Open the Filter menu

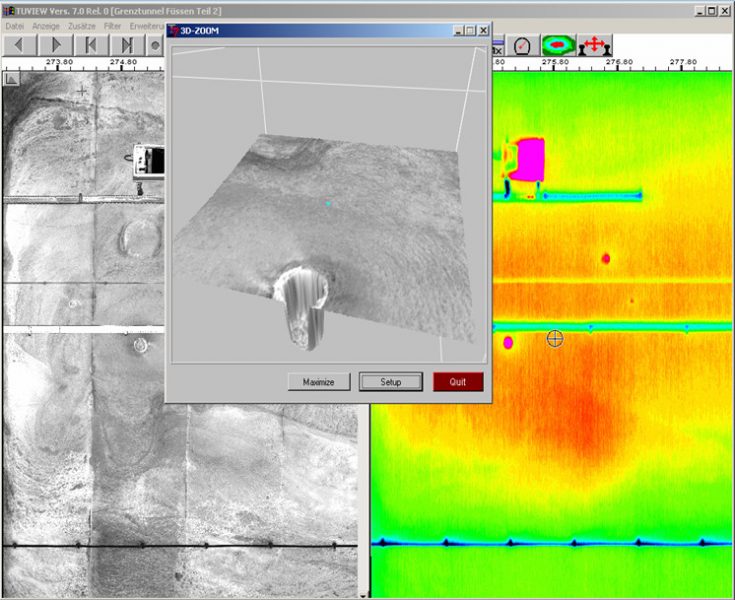tap(114, 24)
